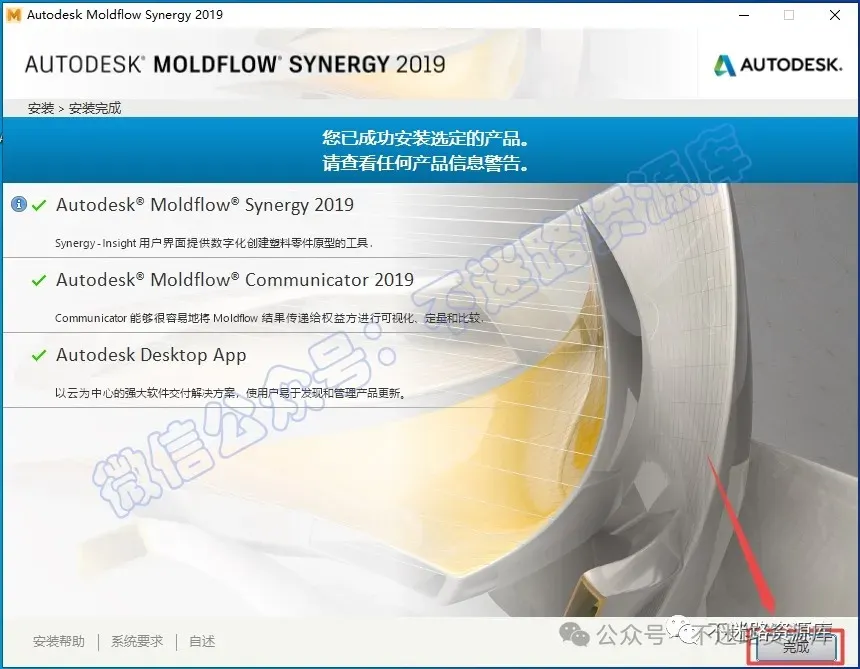Click the 完成 finish button
The image size is (860, 669).
[796, 647]
